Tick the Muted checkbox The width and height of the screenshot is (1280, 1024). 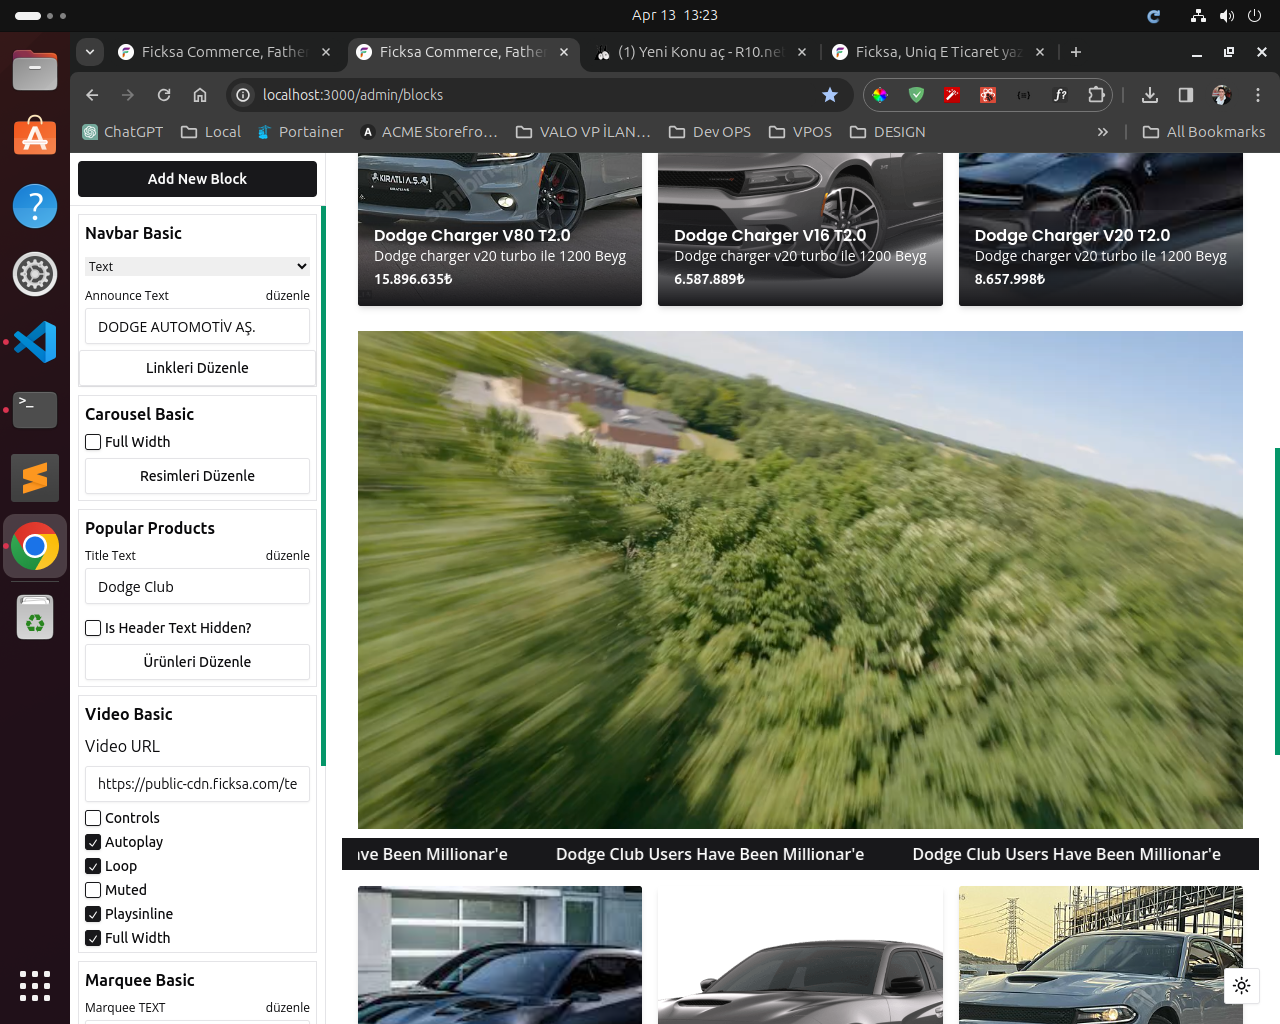pos(93,890)
